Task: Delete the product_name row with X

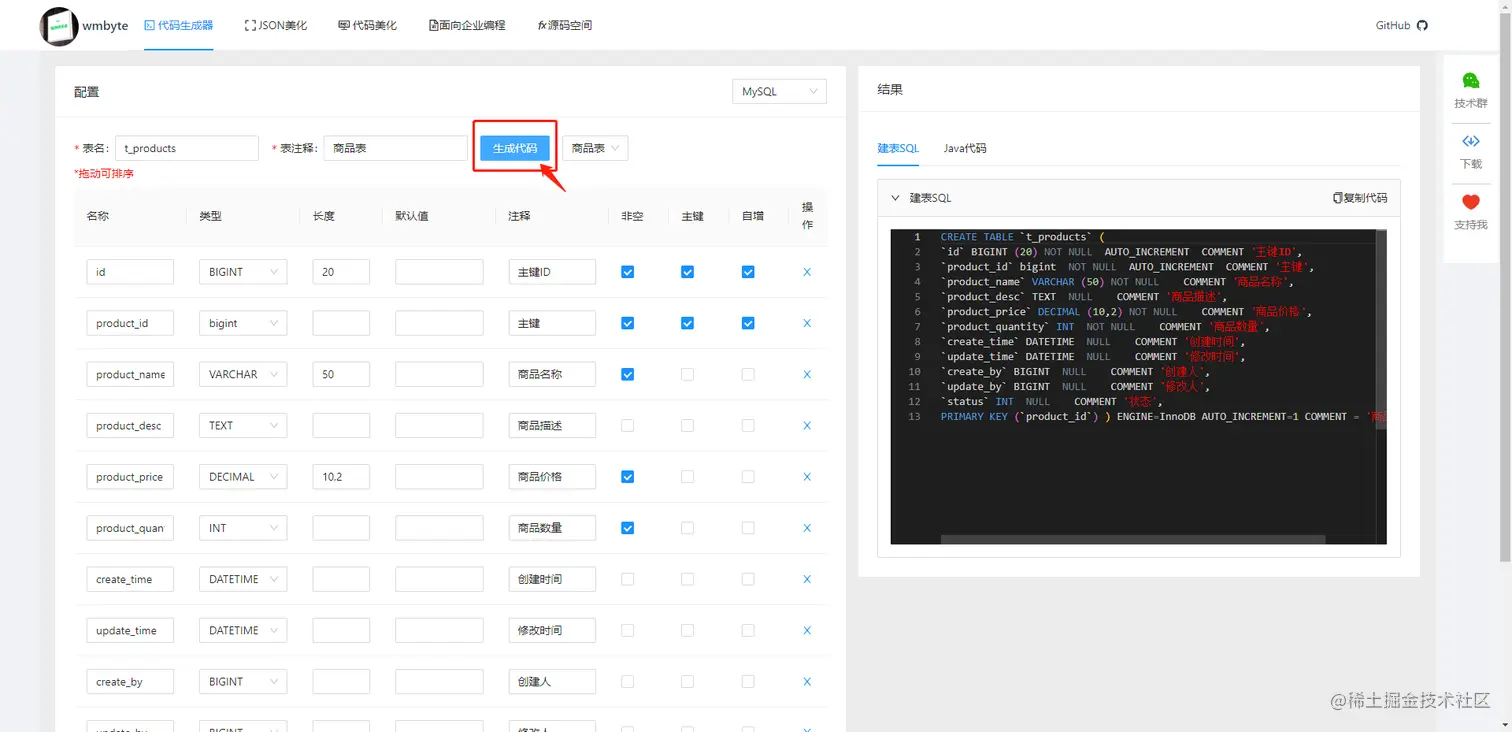Action: click(807, 374)
